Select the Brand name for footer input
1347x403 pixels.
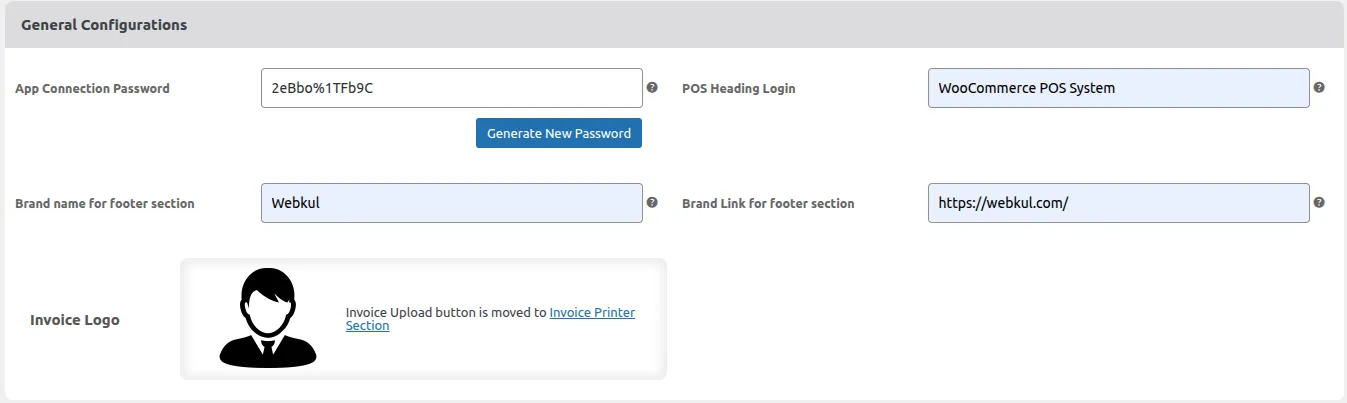point(451,203)
